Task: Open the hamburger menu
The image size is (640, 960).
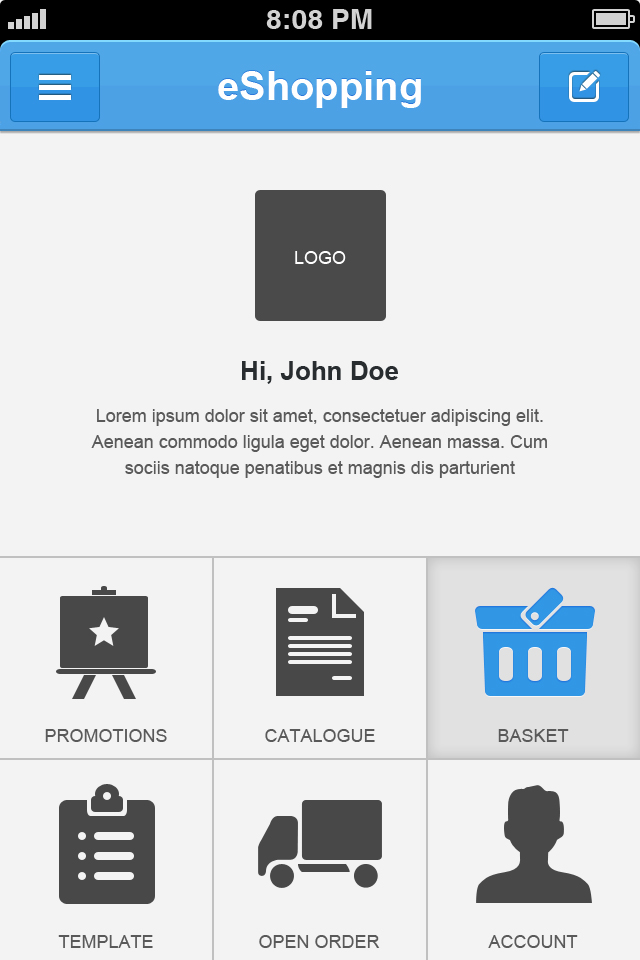Action: 55,87
